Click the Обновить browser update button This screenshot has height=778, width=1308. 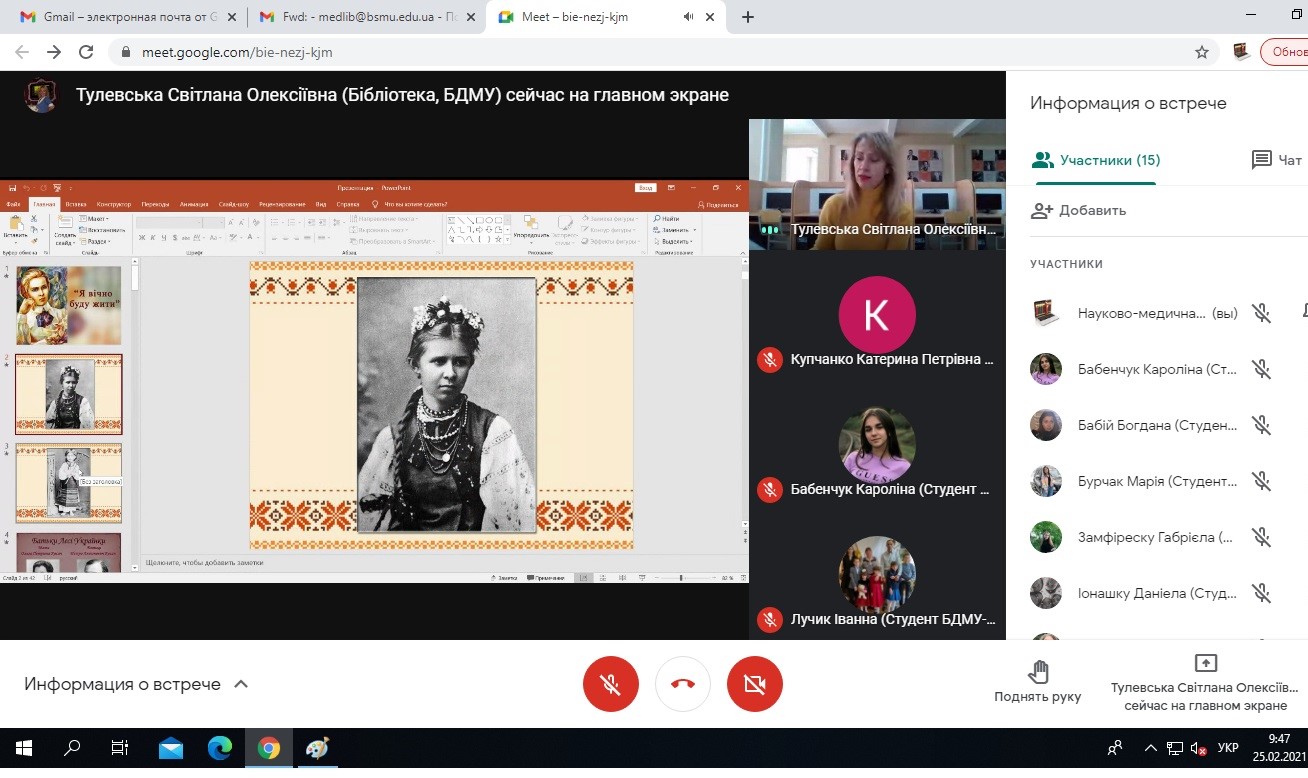(1287, 52)
